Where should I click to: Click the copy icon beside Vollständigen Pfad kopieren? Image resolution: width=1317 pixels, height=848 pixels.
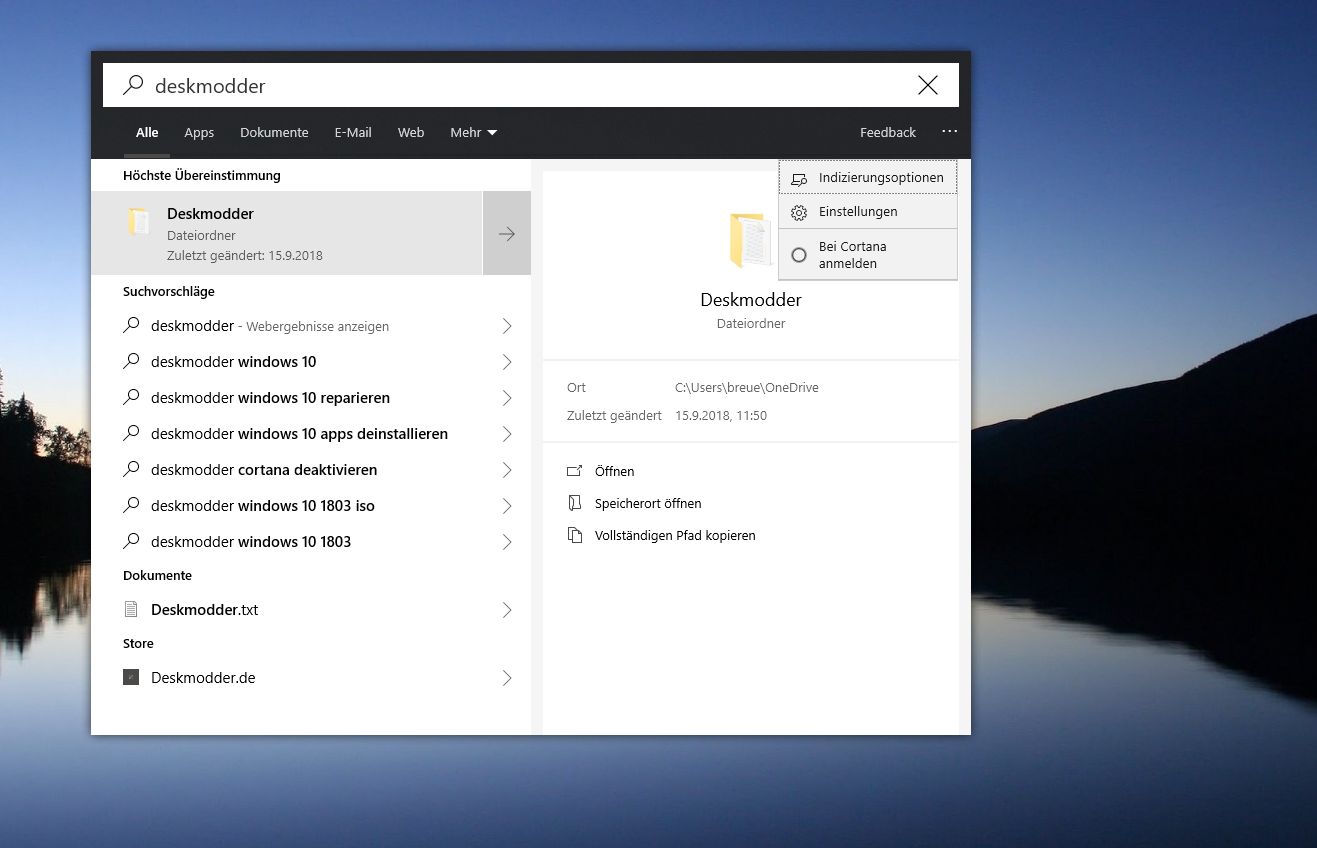pos(574,535)
